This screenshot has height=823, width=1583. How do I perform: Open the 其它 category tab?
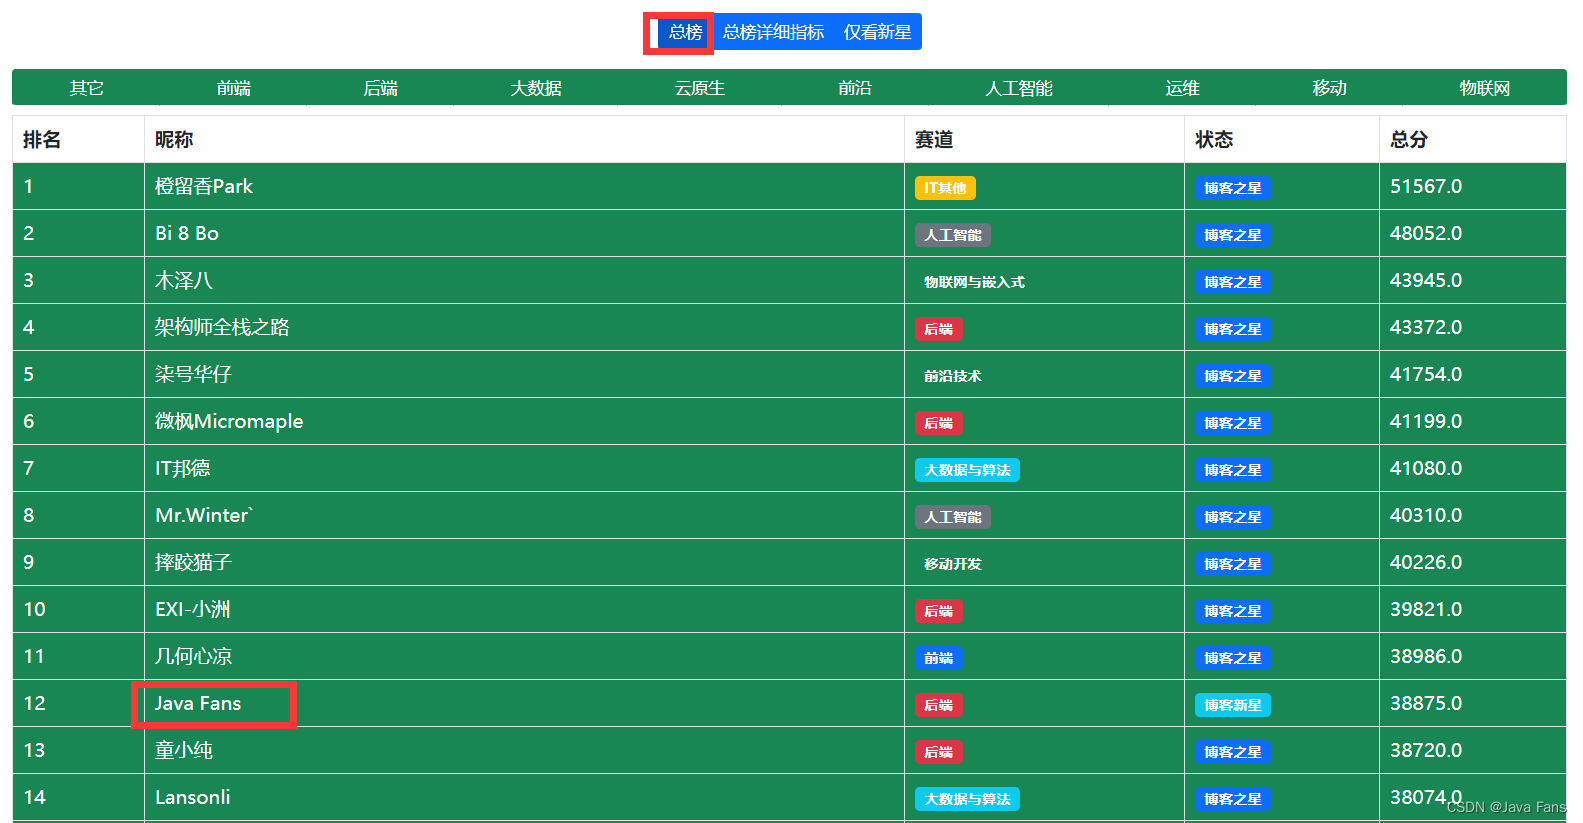tap(86, 88)
